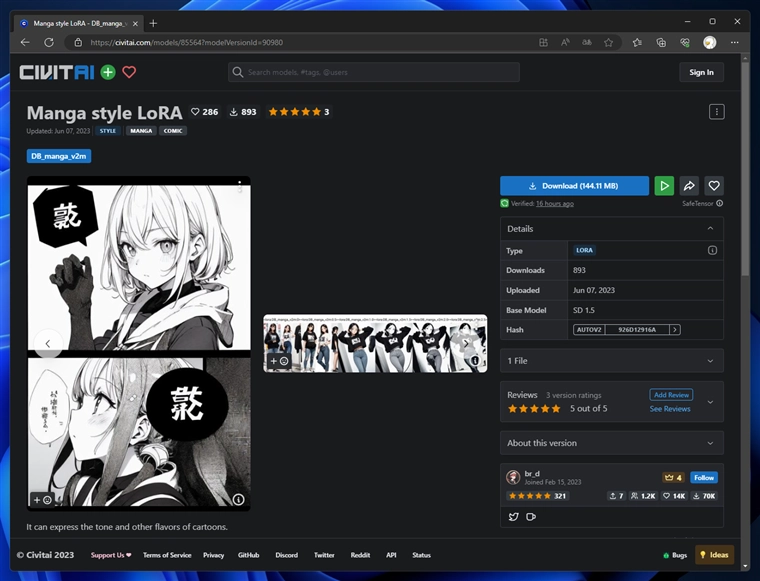Click the Bugs button in footer
Screen dimensions: 760x581
point(675,555)
